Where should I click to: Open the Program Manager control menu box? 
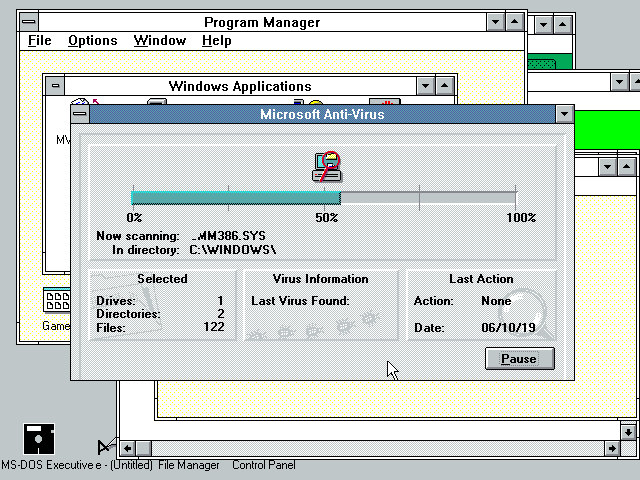(x=29, y=21)
